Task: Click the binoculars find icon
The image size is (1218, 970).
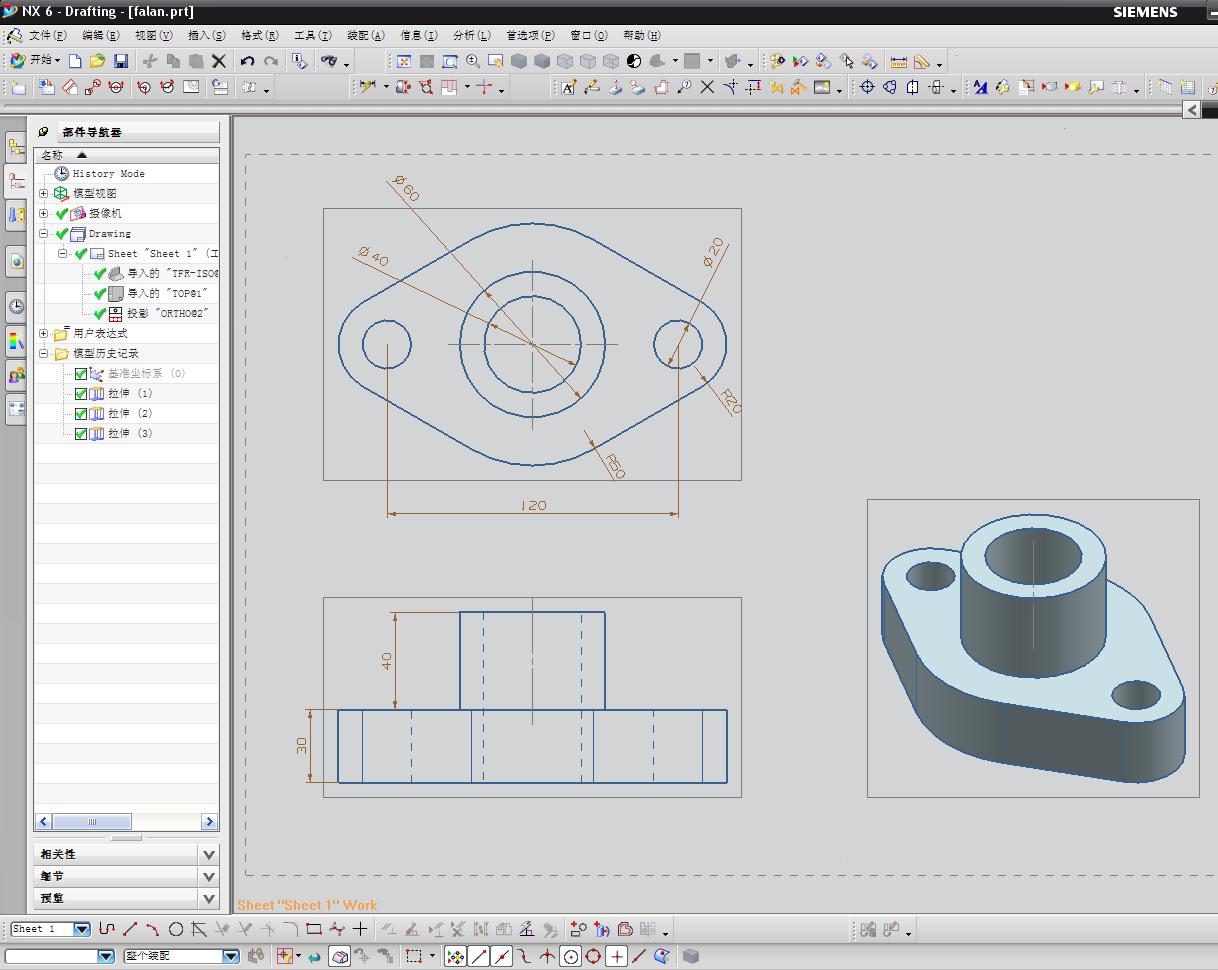Action: point(329,61)
